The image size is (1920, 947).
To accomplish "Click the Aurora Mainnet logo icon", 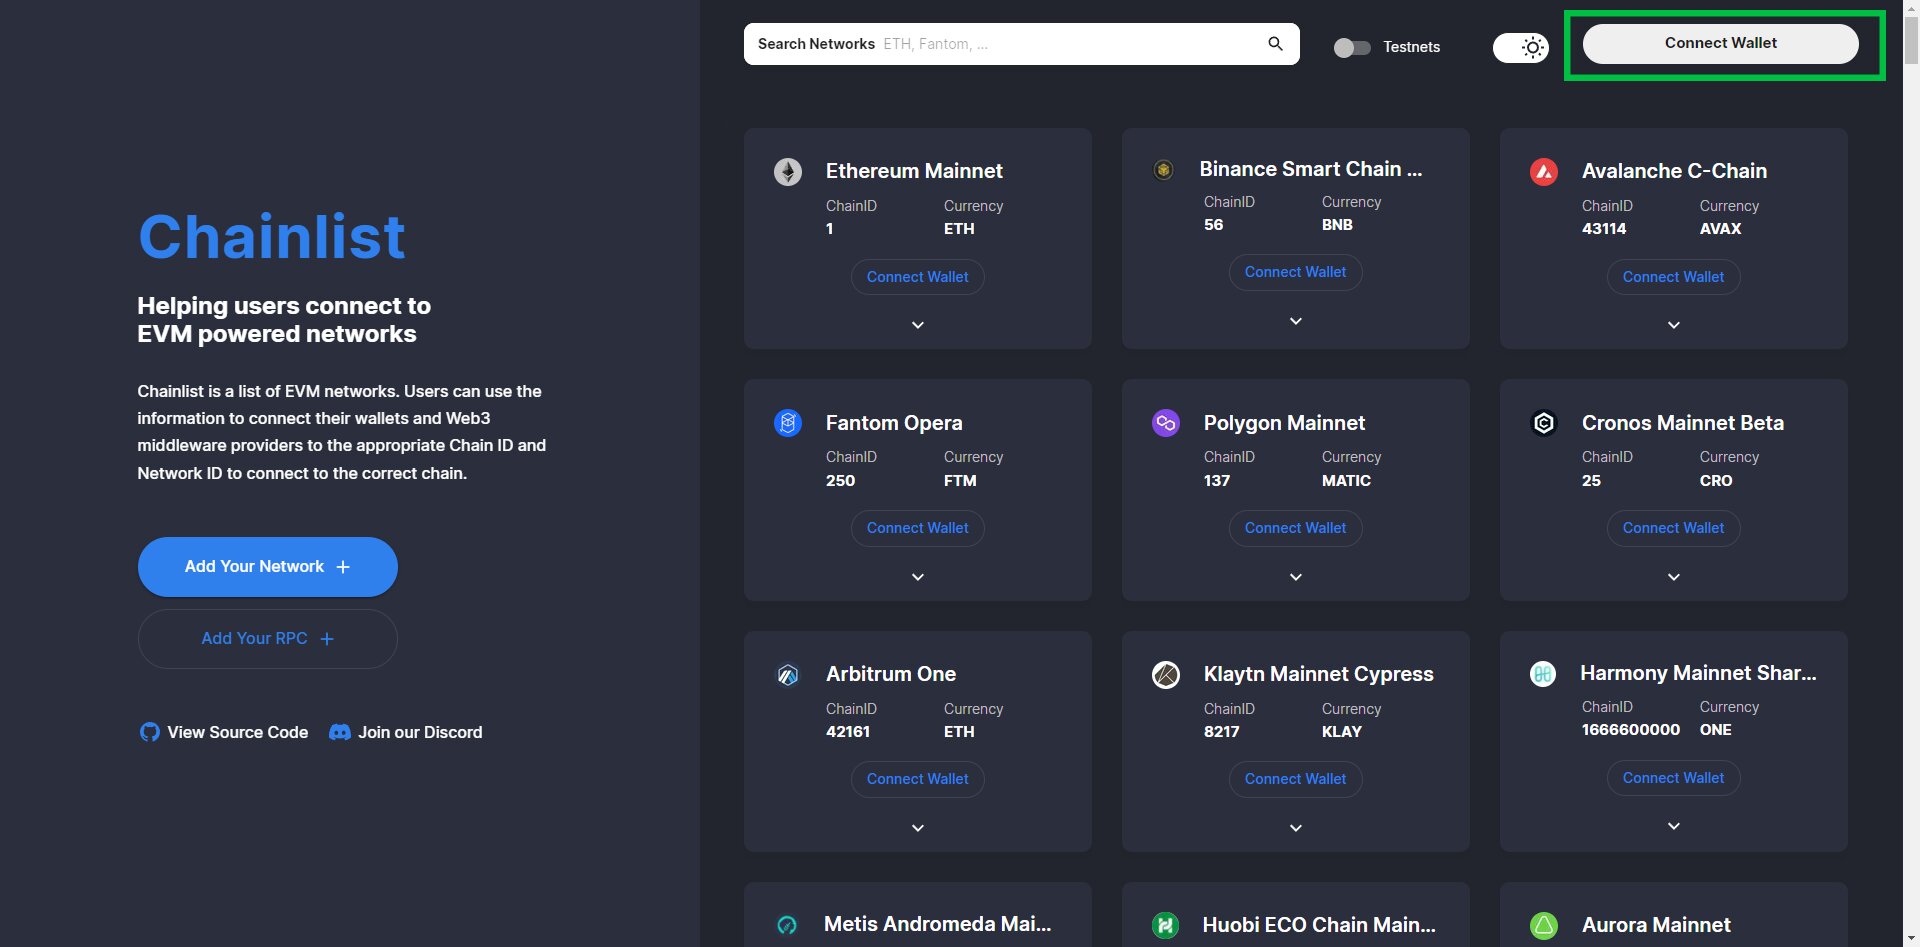I will point(1544,926).
